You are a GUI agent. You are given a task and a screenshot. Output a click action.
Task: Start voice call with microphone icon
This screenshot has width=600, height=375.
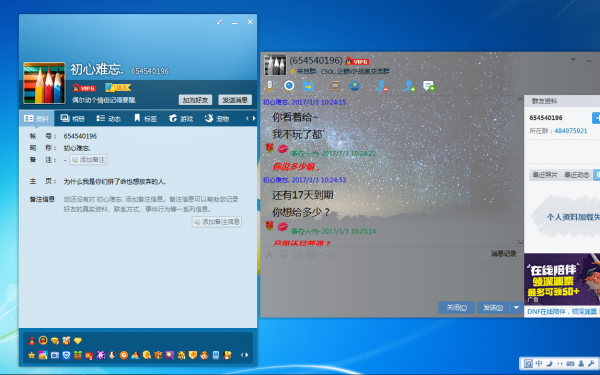tap(269, 86)
